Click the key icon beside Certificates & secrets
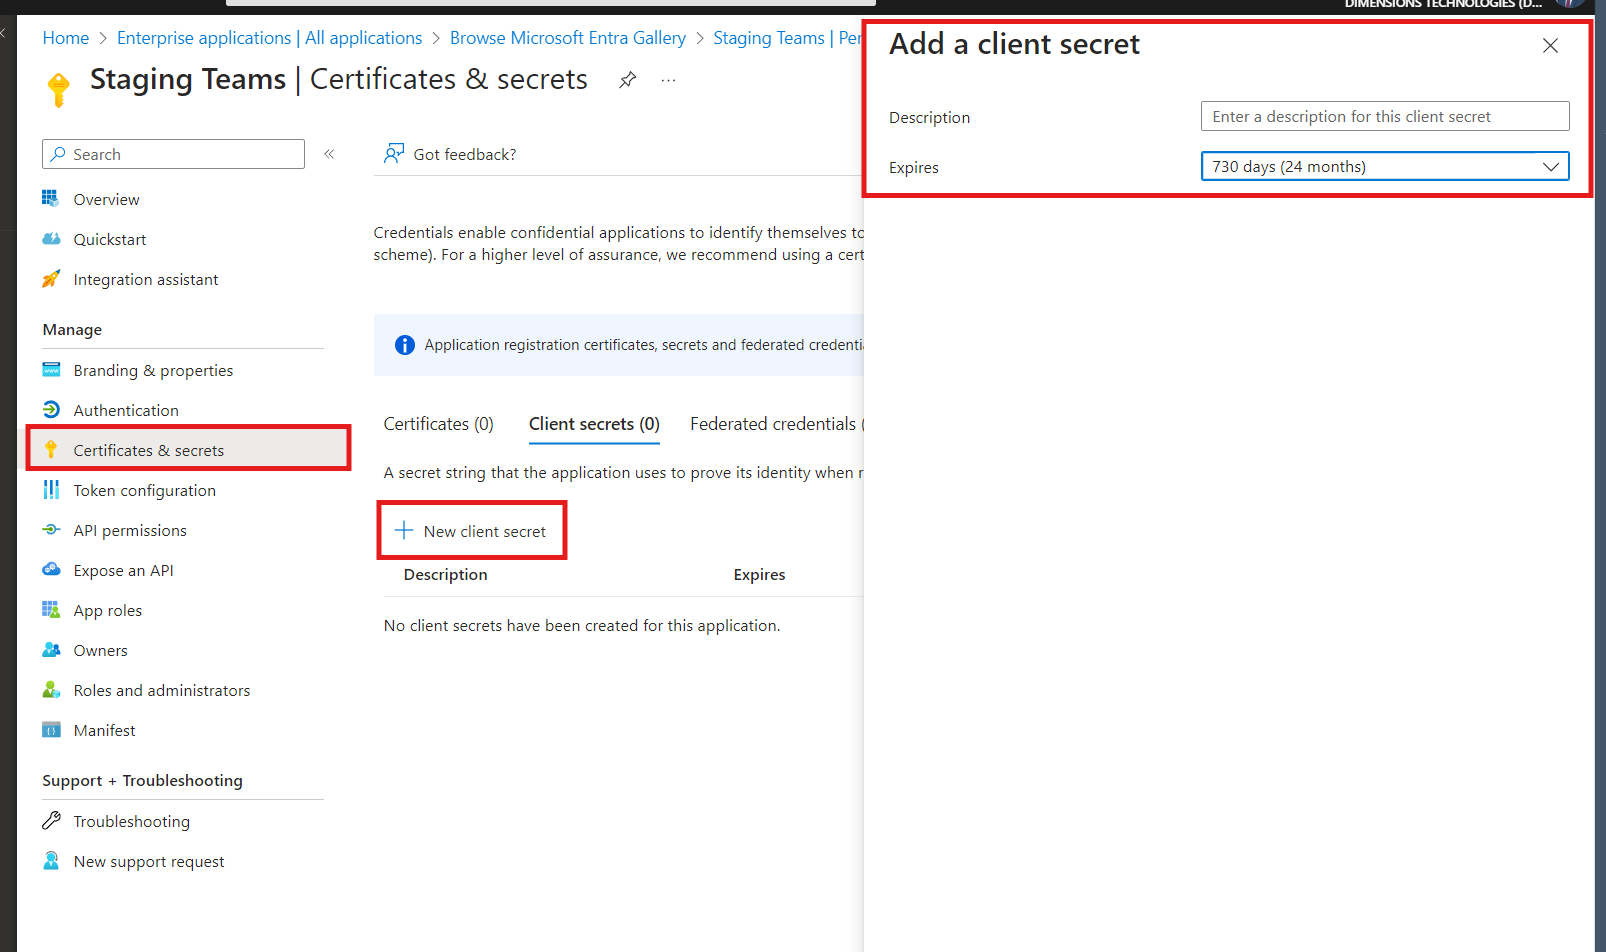1606x952 pixels. coord(51,450)
